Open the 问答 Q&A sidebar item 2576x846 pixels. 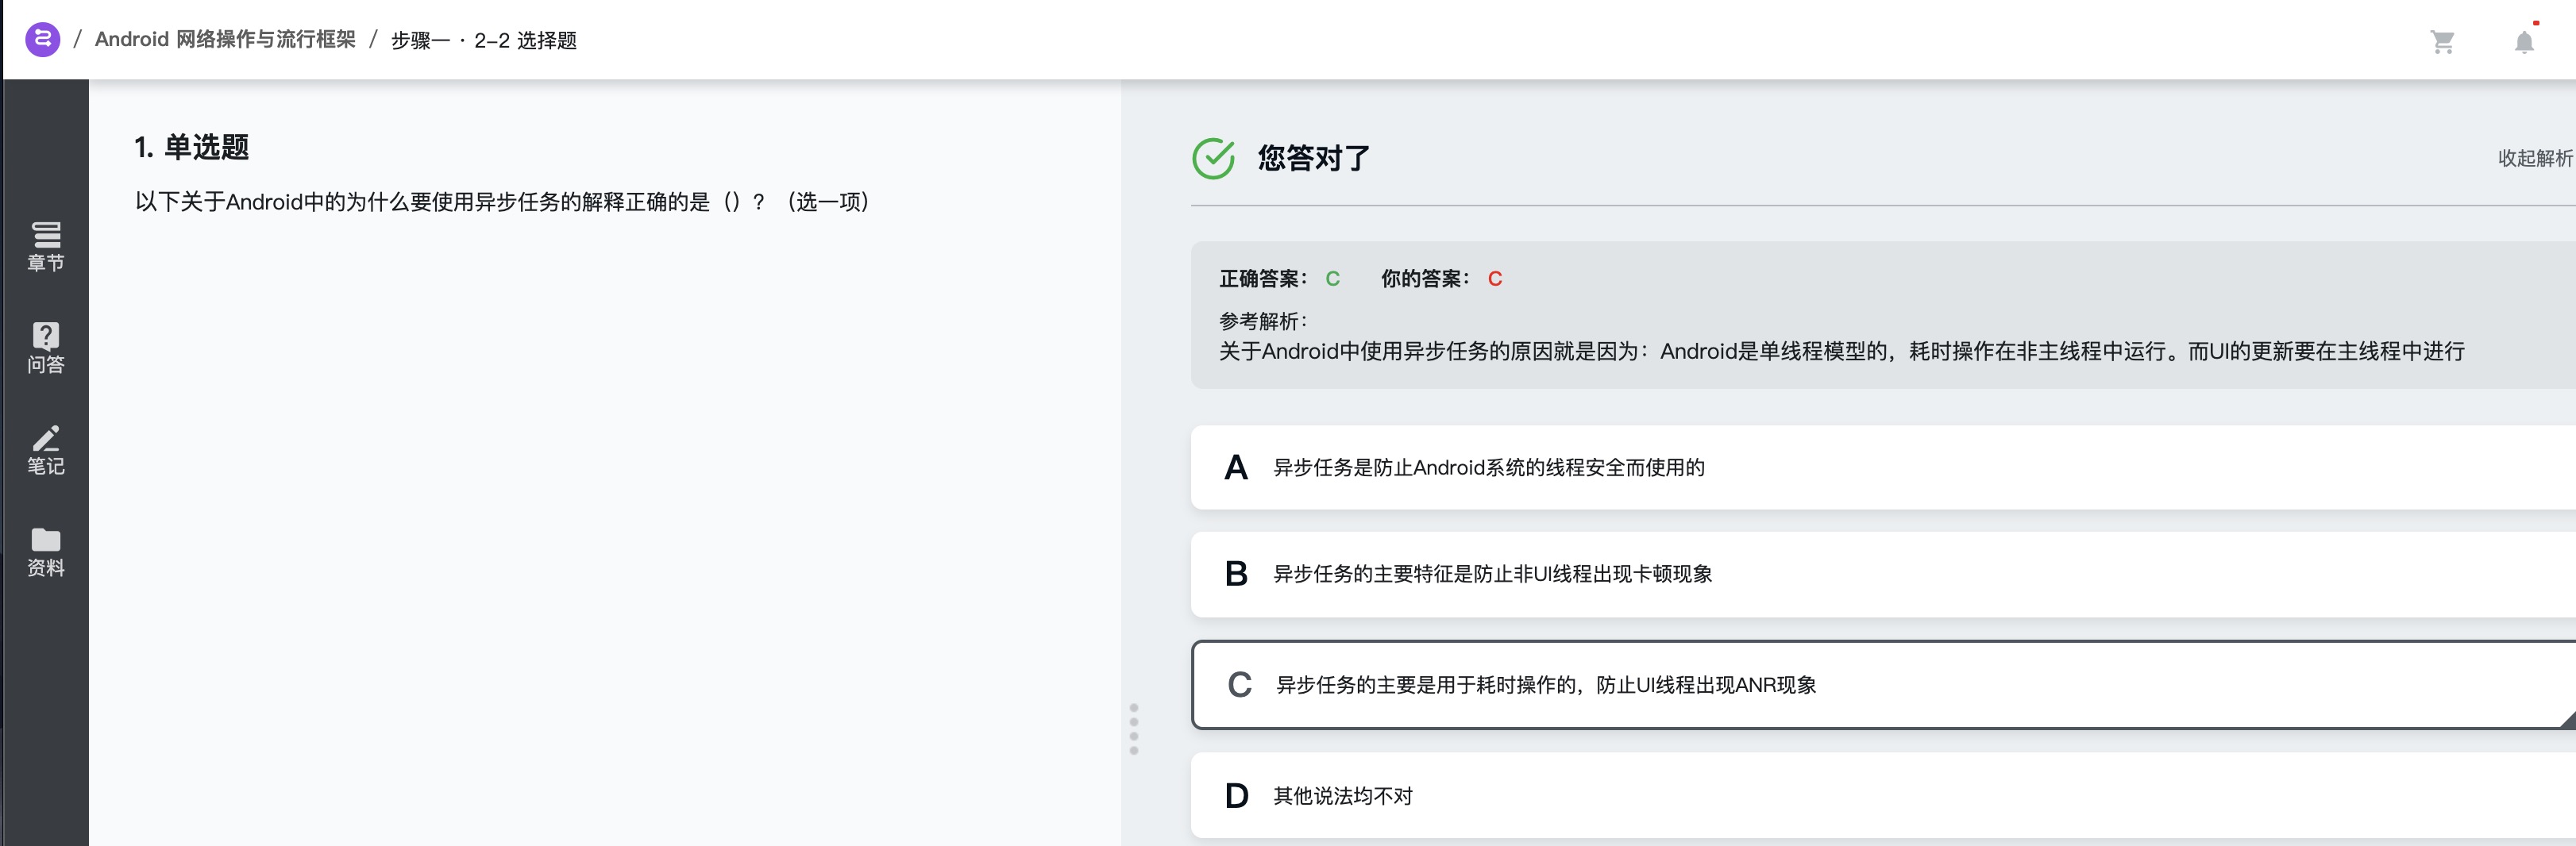[46, 348]
